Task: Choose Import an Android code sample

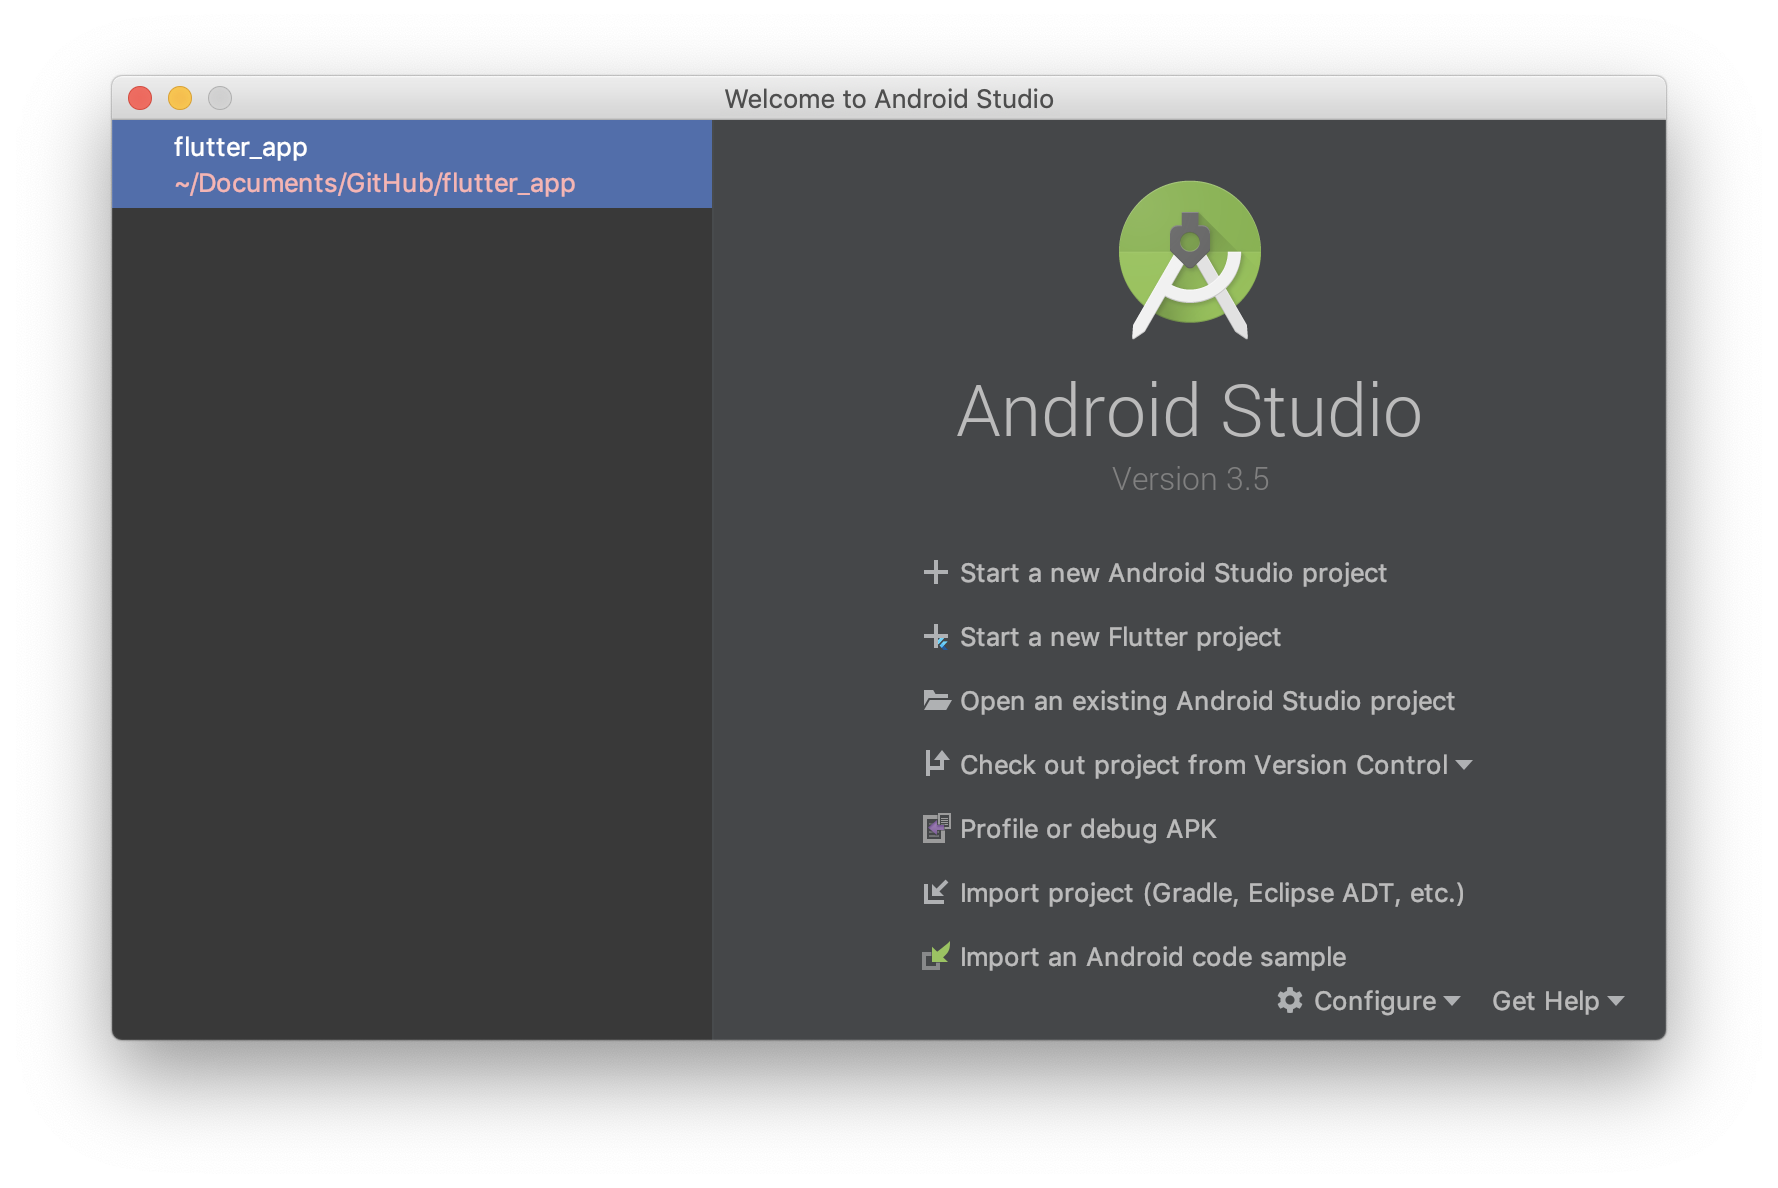Action: click(1153, 957)
